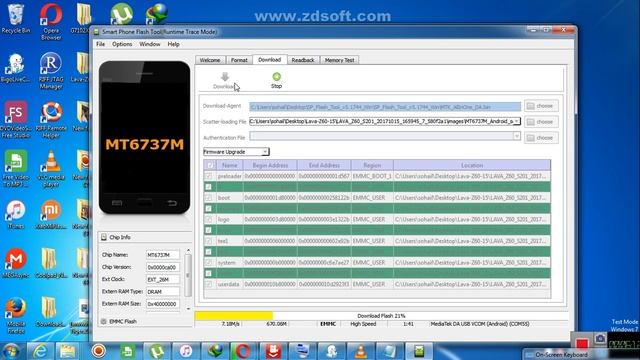This screenshot has height=360, width=640.
Task: Switch to the Format tab
Action: (x=239, y=60)
